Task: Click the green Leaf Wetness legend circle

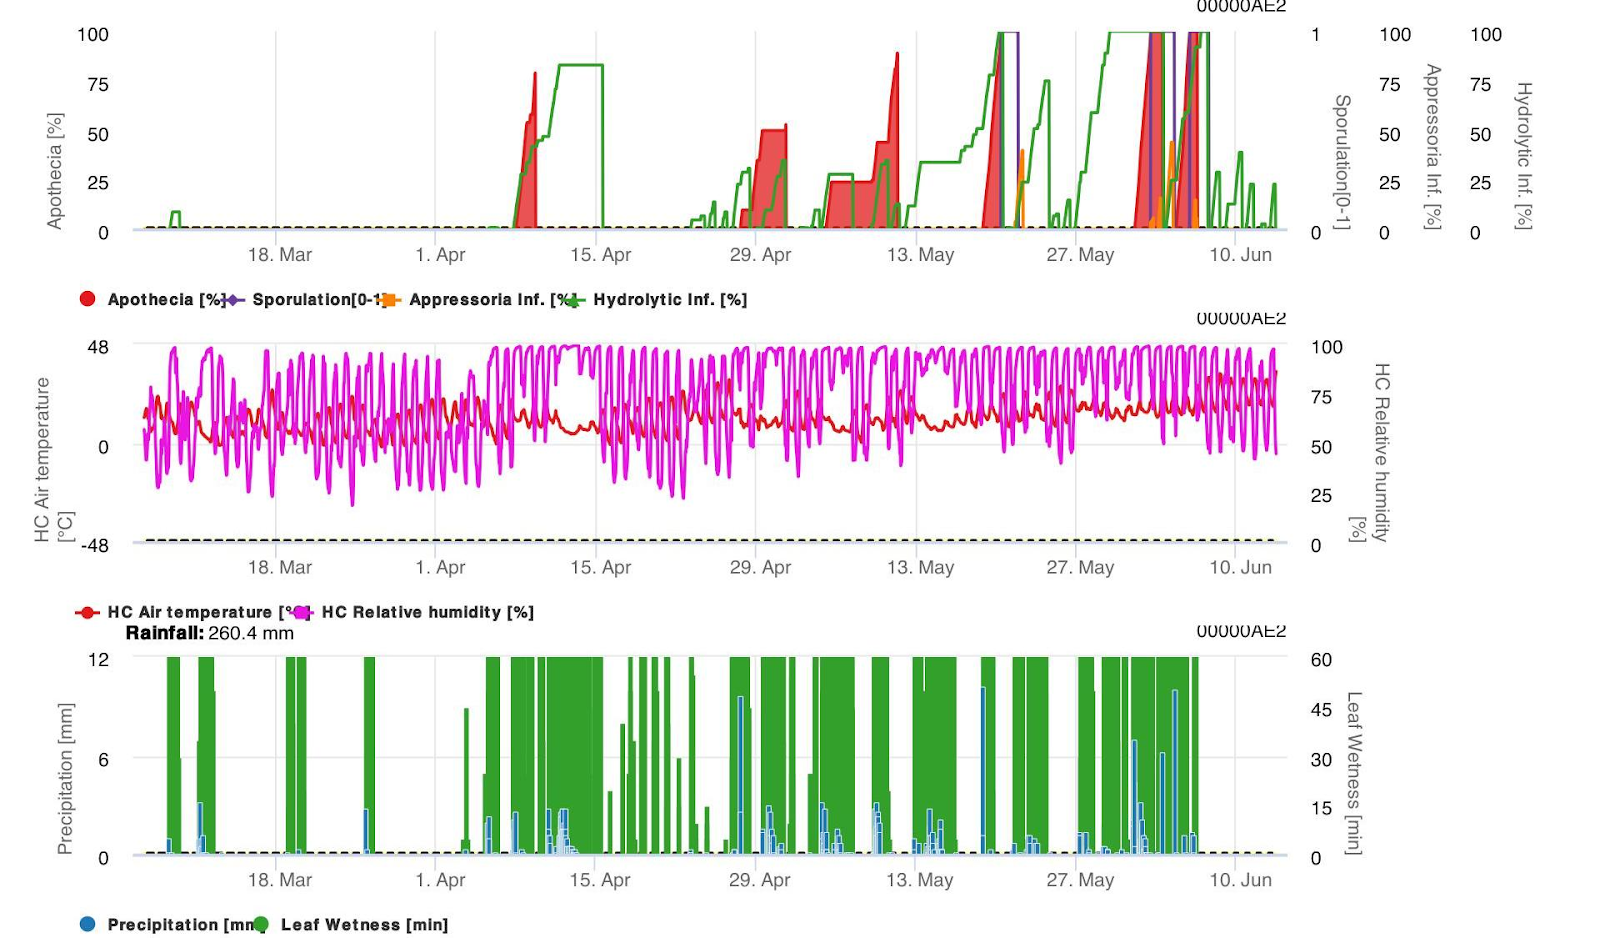Action: (x=261, y=924)
